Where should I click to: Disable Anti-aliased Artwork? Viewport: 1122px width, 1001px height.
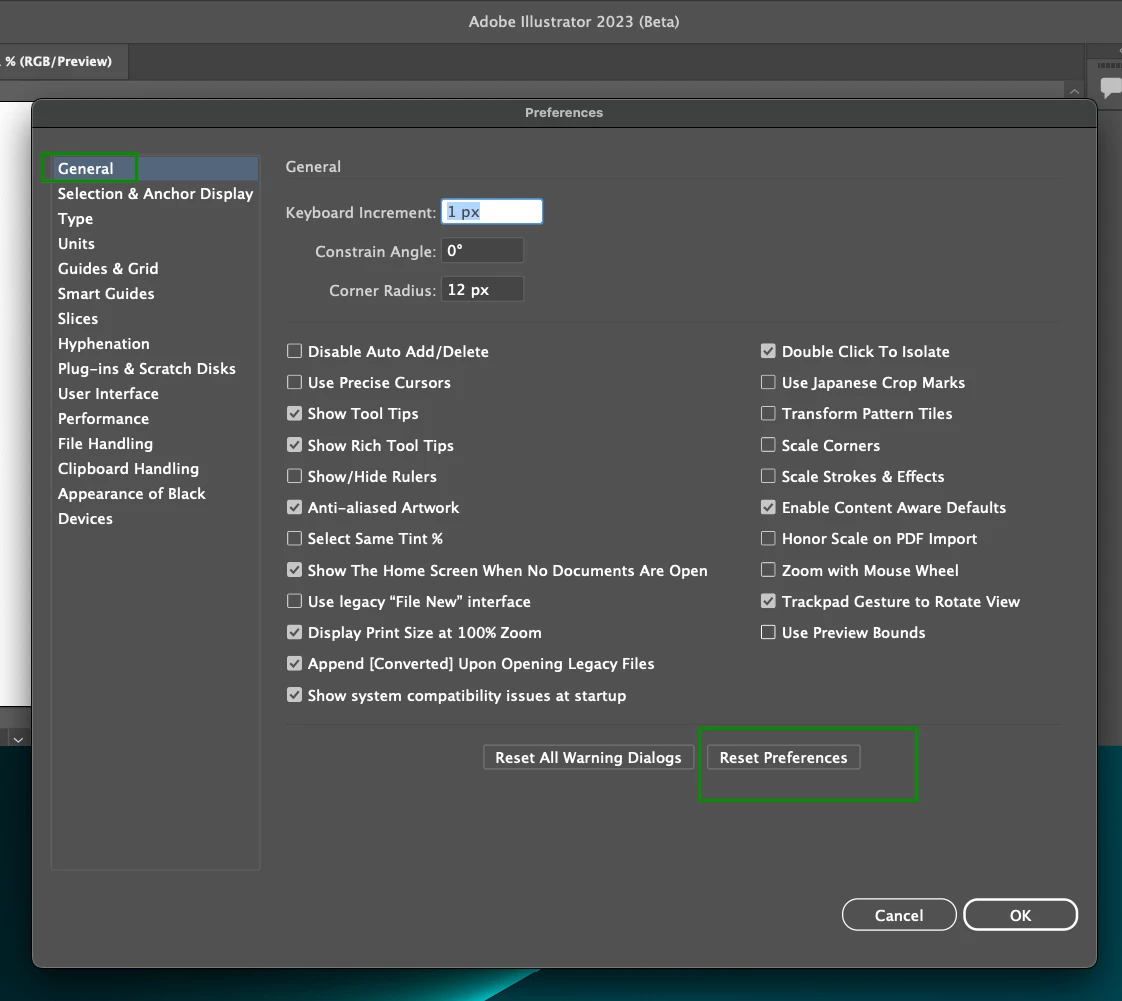(294, 507)
